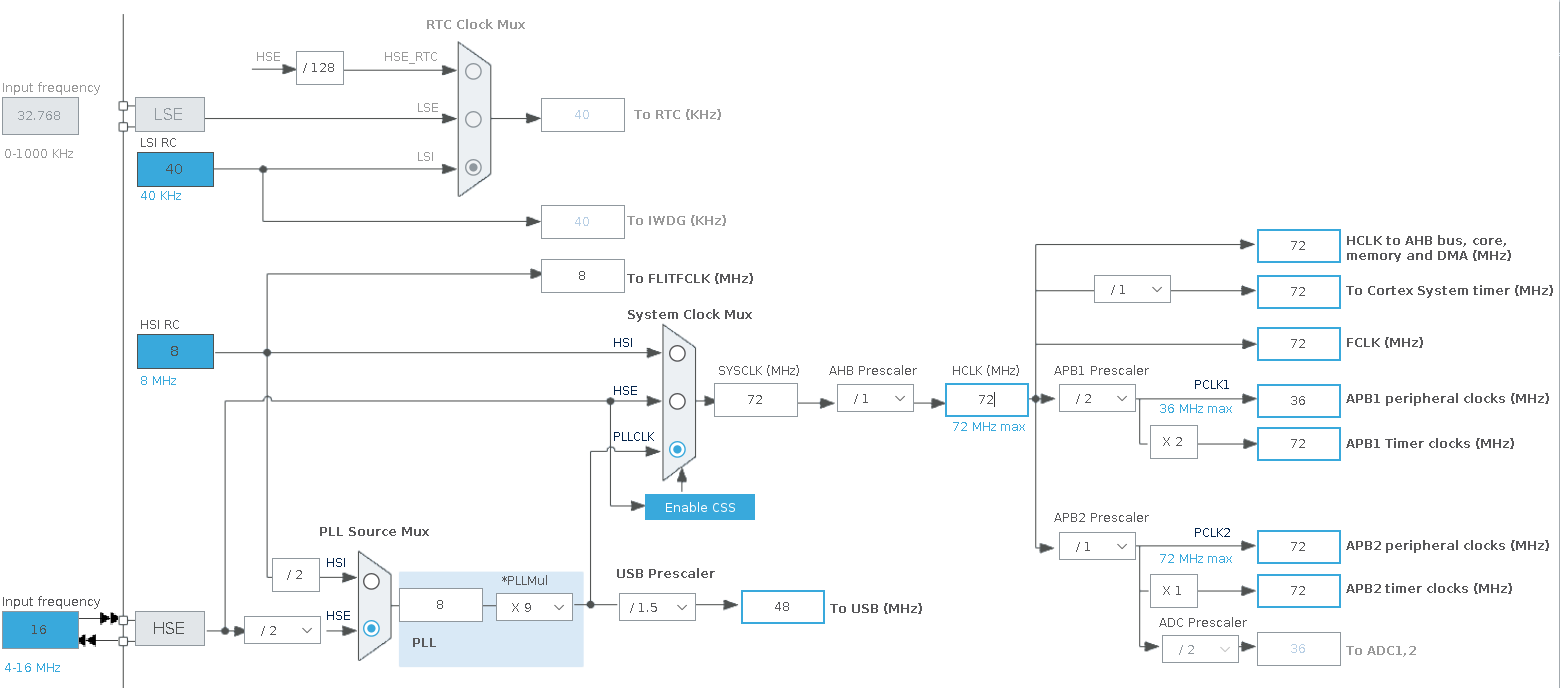The height and width of the screenshot is (688, 1560).
Task: Click the To FLITFCLK (MHz) value box
Action: coord(583,276)
